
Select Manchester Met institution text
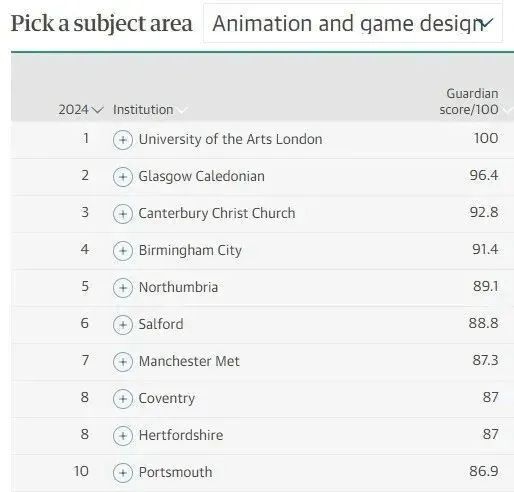pyautogui.click(x=189, y=361)
